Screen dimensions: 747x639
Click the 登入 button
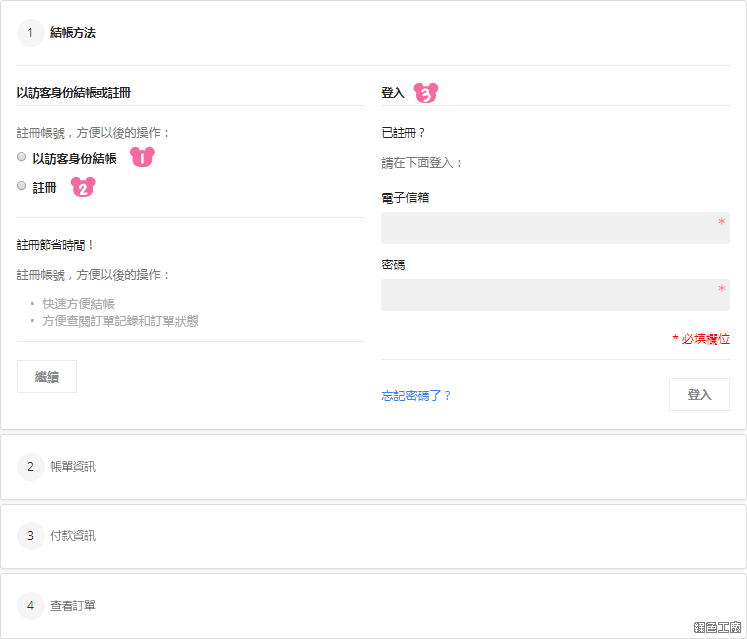(x=699, y=395)
